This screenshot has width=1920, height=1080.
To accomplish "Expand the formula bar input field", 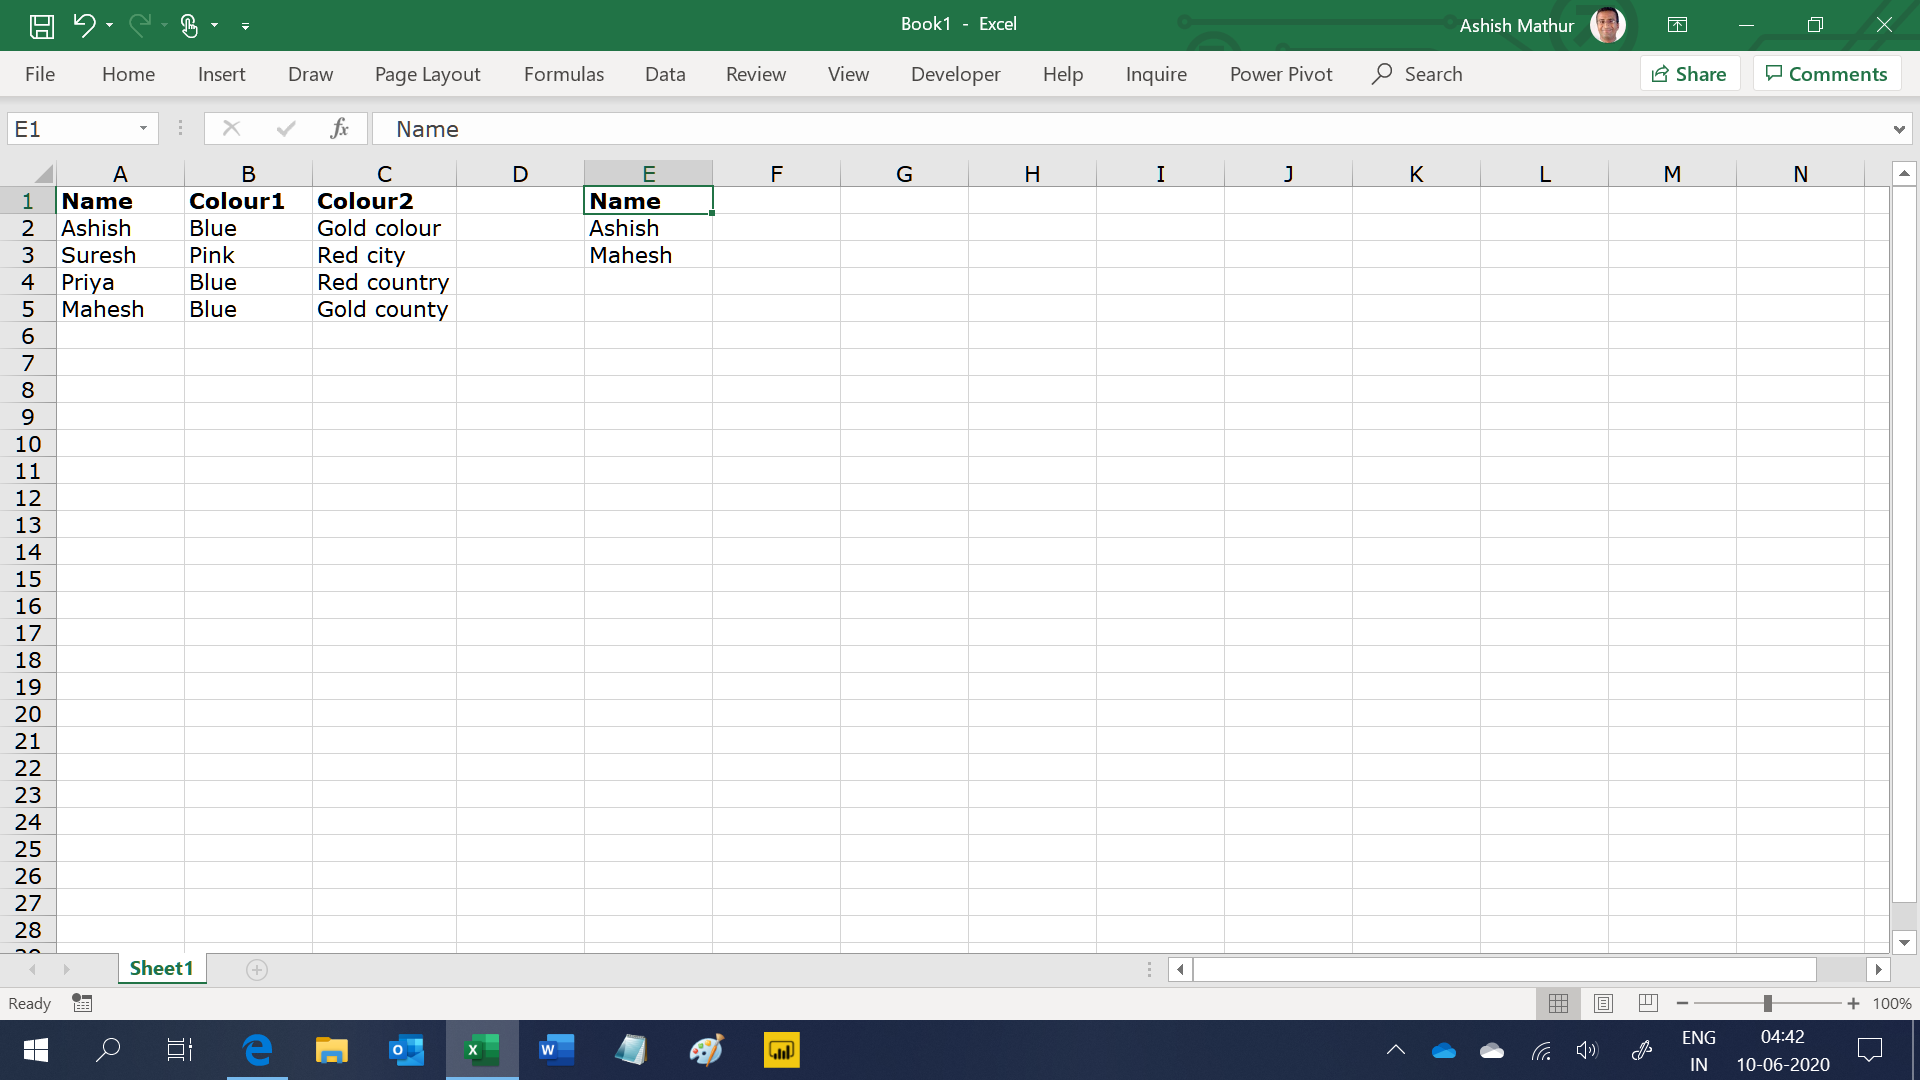I will (1899, 129).
